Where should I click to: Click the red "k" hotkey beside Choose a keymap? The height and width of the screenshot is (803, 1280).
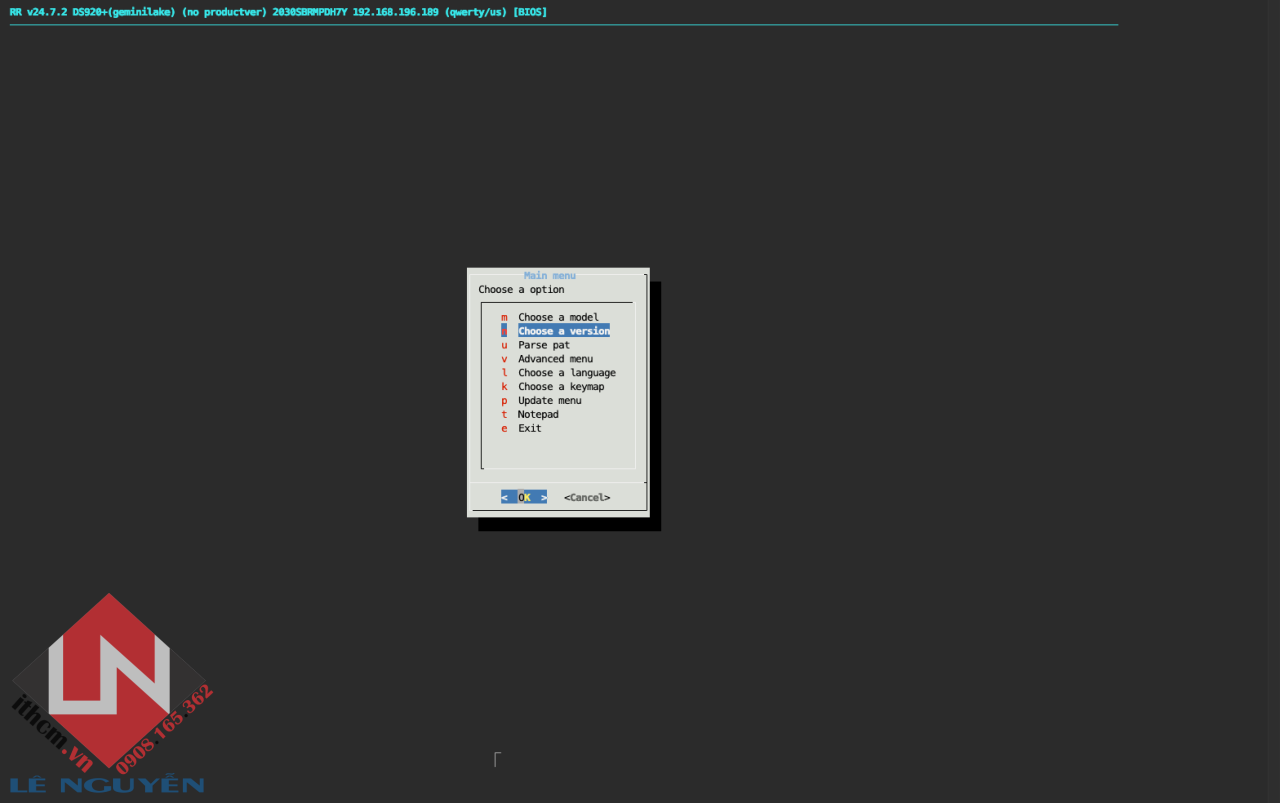pos(504,386)
